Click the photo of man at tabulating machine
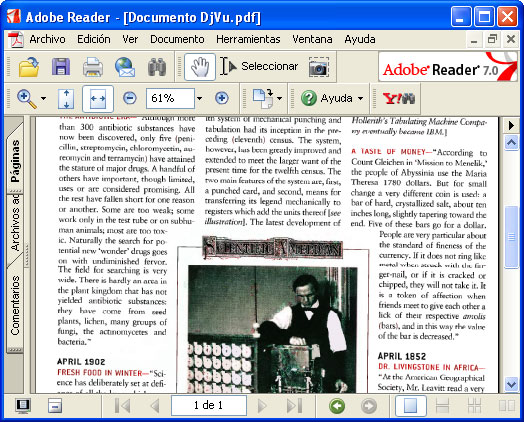 (272, 329)
